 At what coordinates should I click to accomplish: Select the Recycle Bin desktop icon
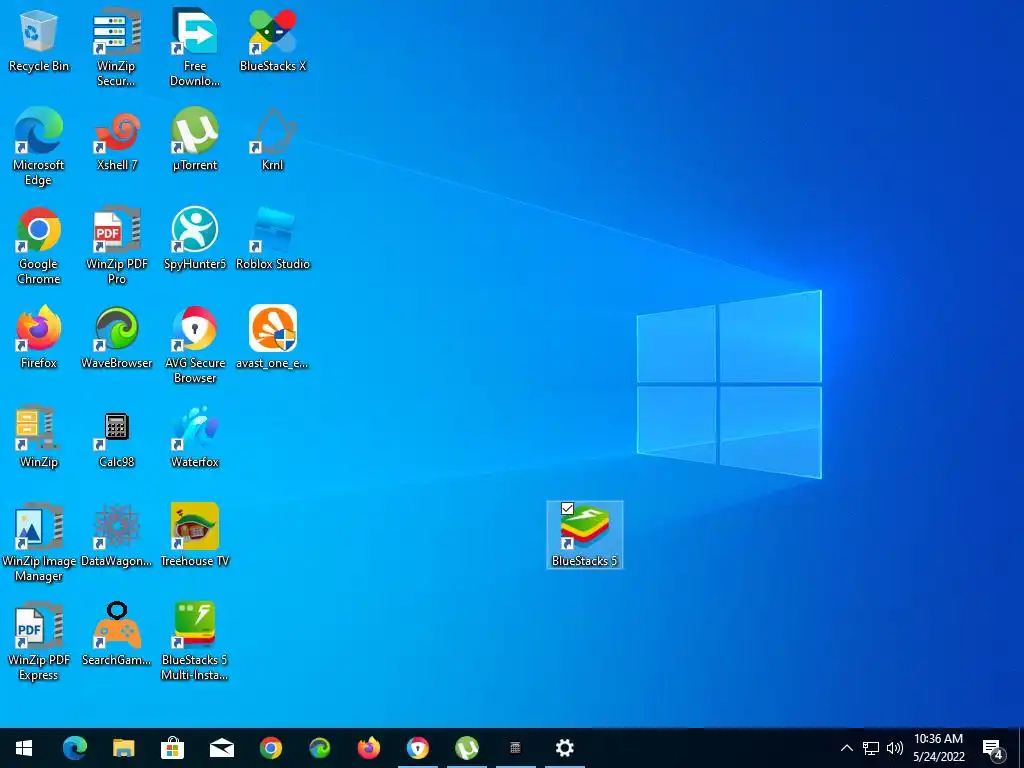click(x=39, y=39)
